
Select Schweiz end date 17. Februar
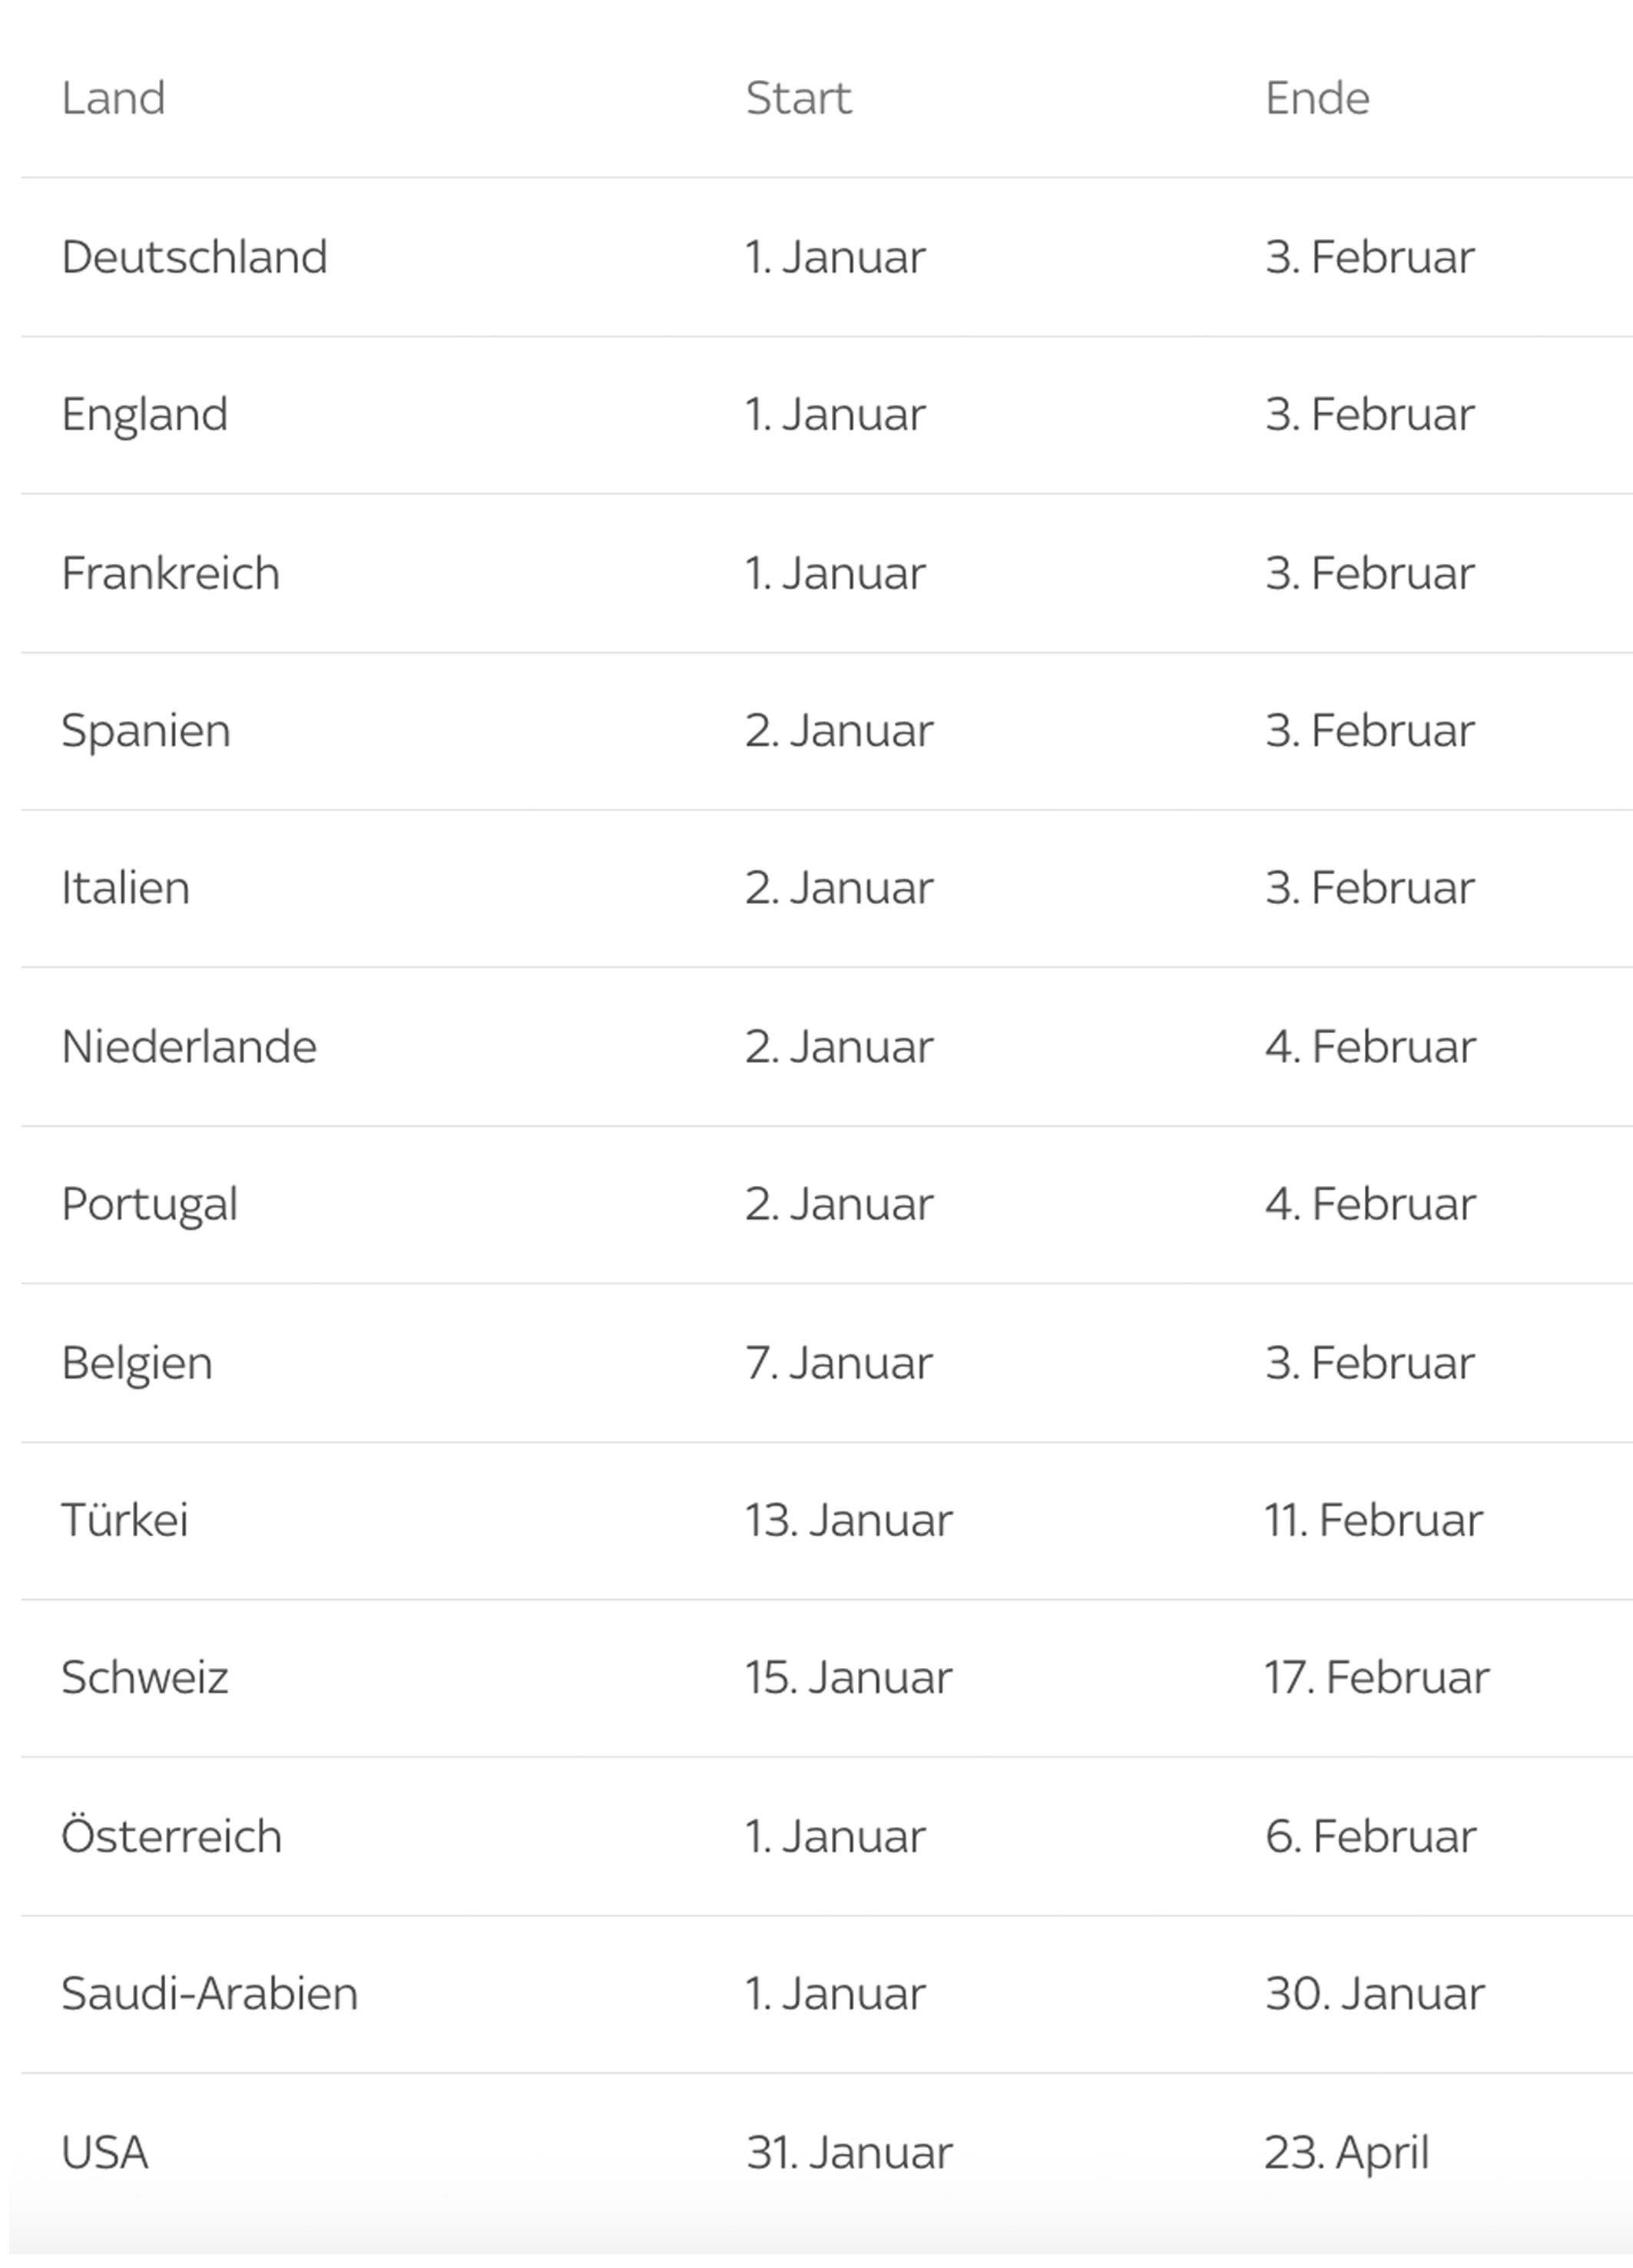point(1377,1677)
